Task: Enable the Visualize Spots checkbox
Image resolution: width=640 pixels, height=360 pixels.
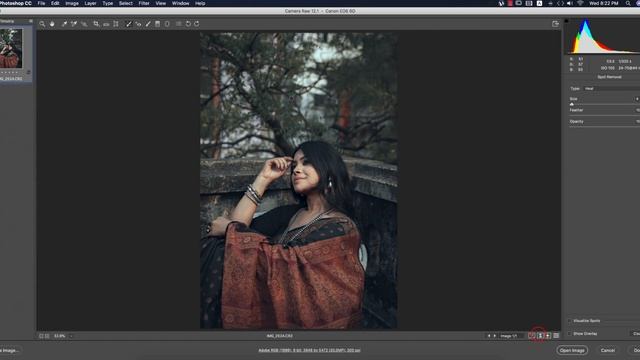Action: (570, 321)
